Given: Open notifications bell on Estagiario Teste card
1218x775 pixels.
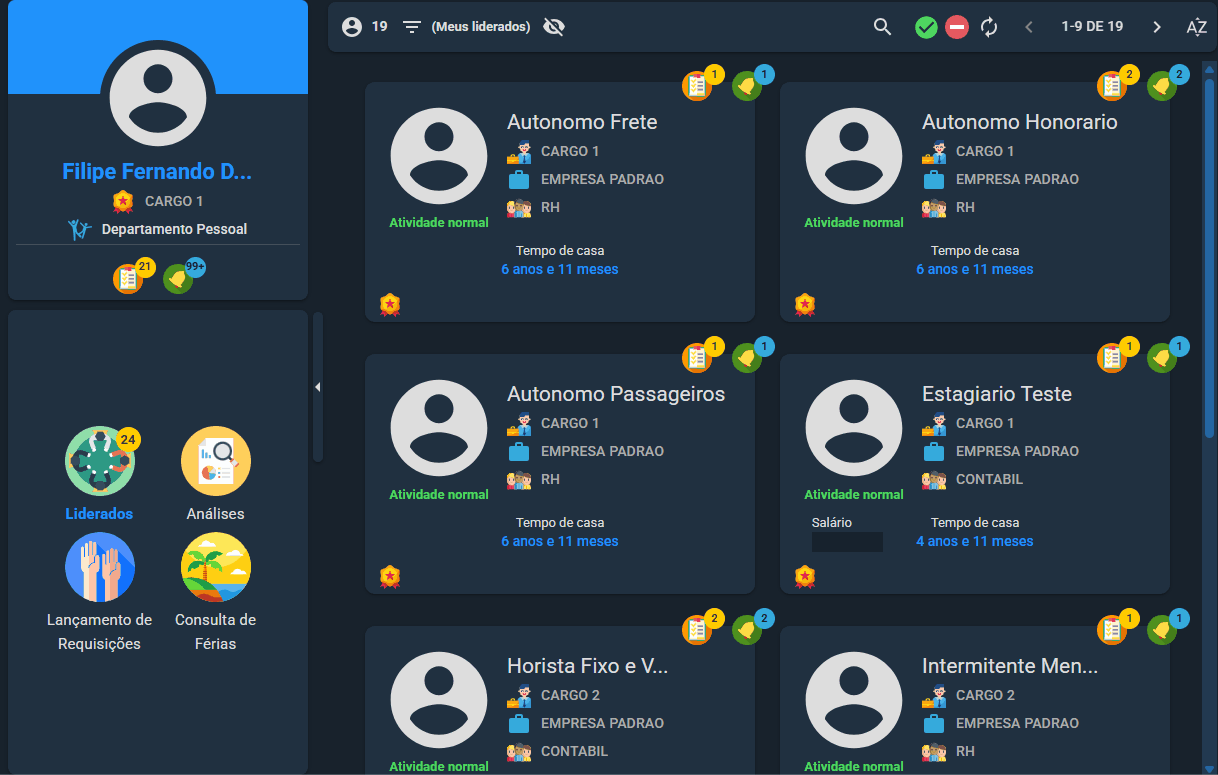Looking at the screenshot, I should tap(1161, 359).
